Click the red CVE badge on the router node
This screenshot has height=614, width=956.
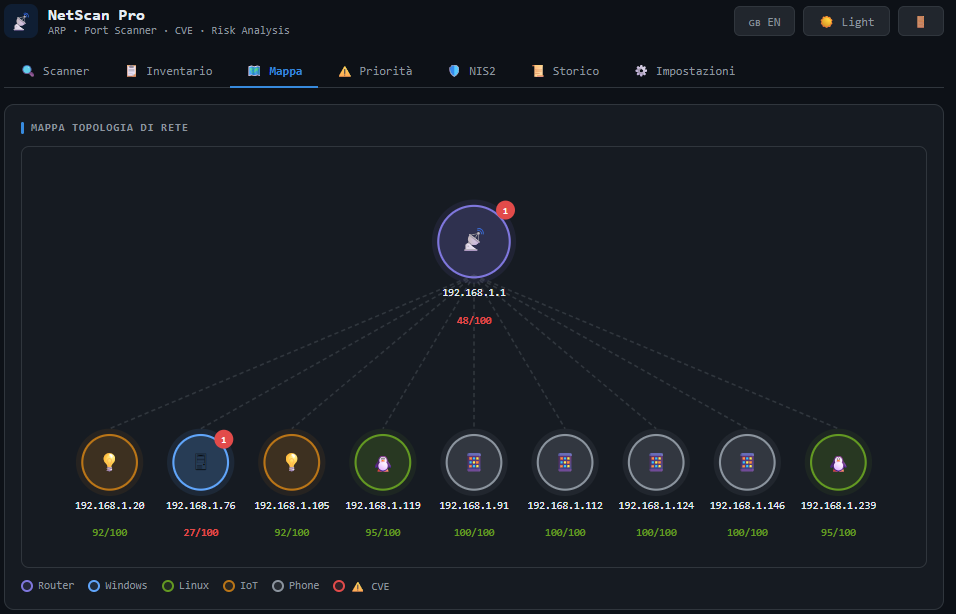point(505,210)
